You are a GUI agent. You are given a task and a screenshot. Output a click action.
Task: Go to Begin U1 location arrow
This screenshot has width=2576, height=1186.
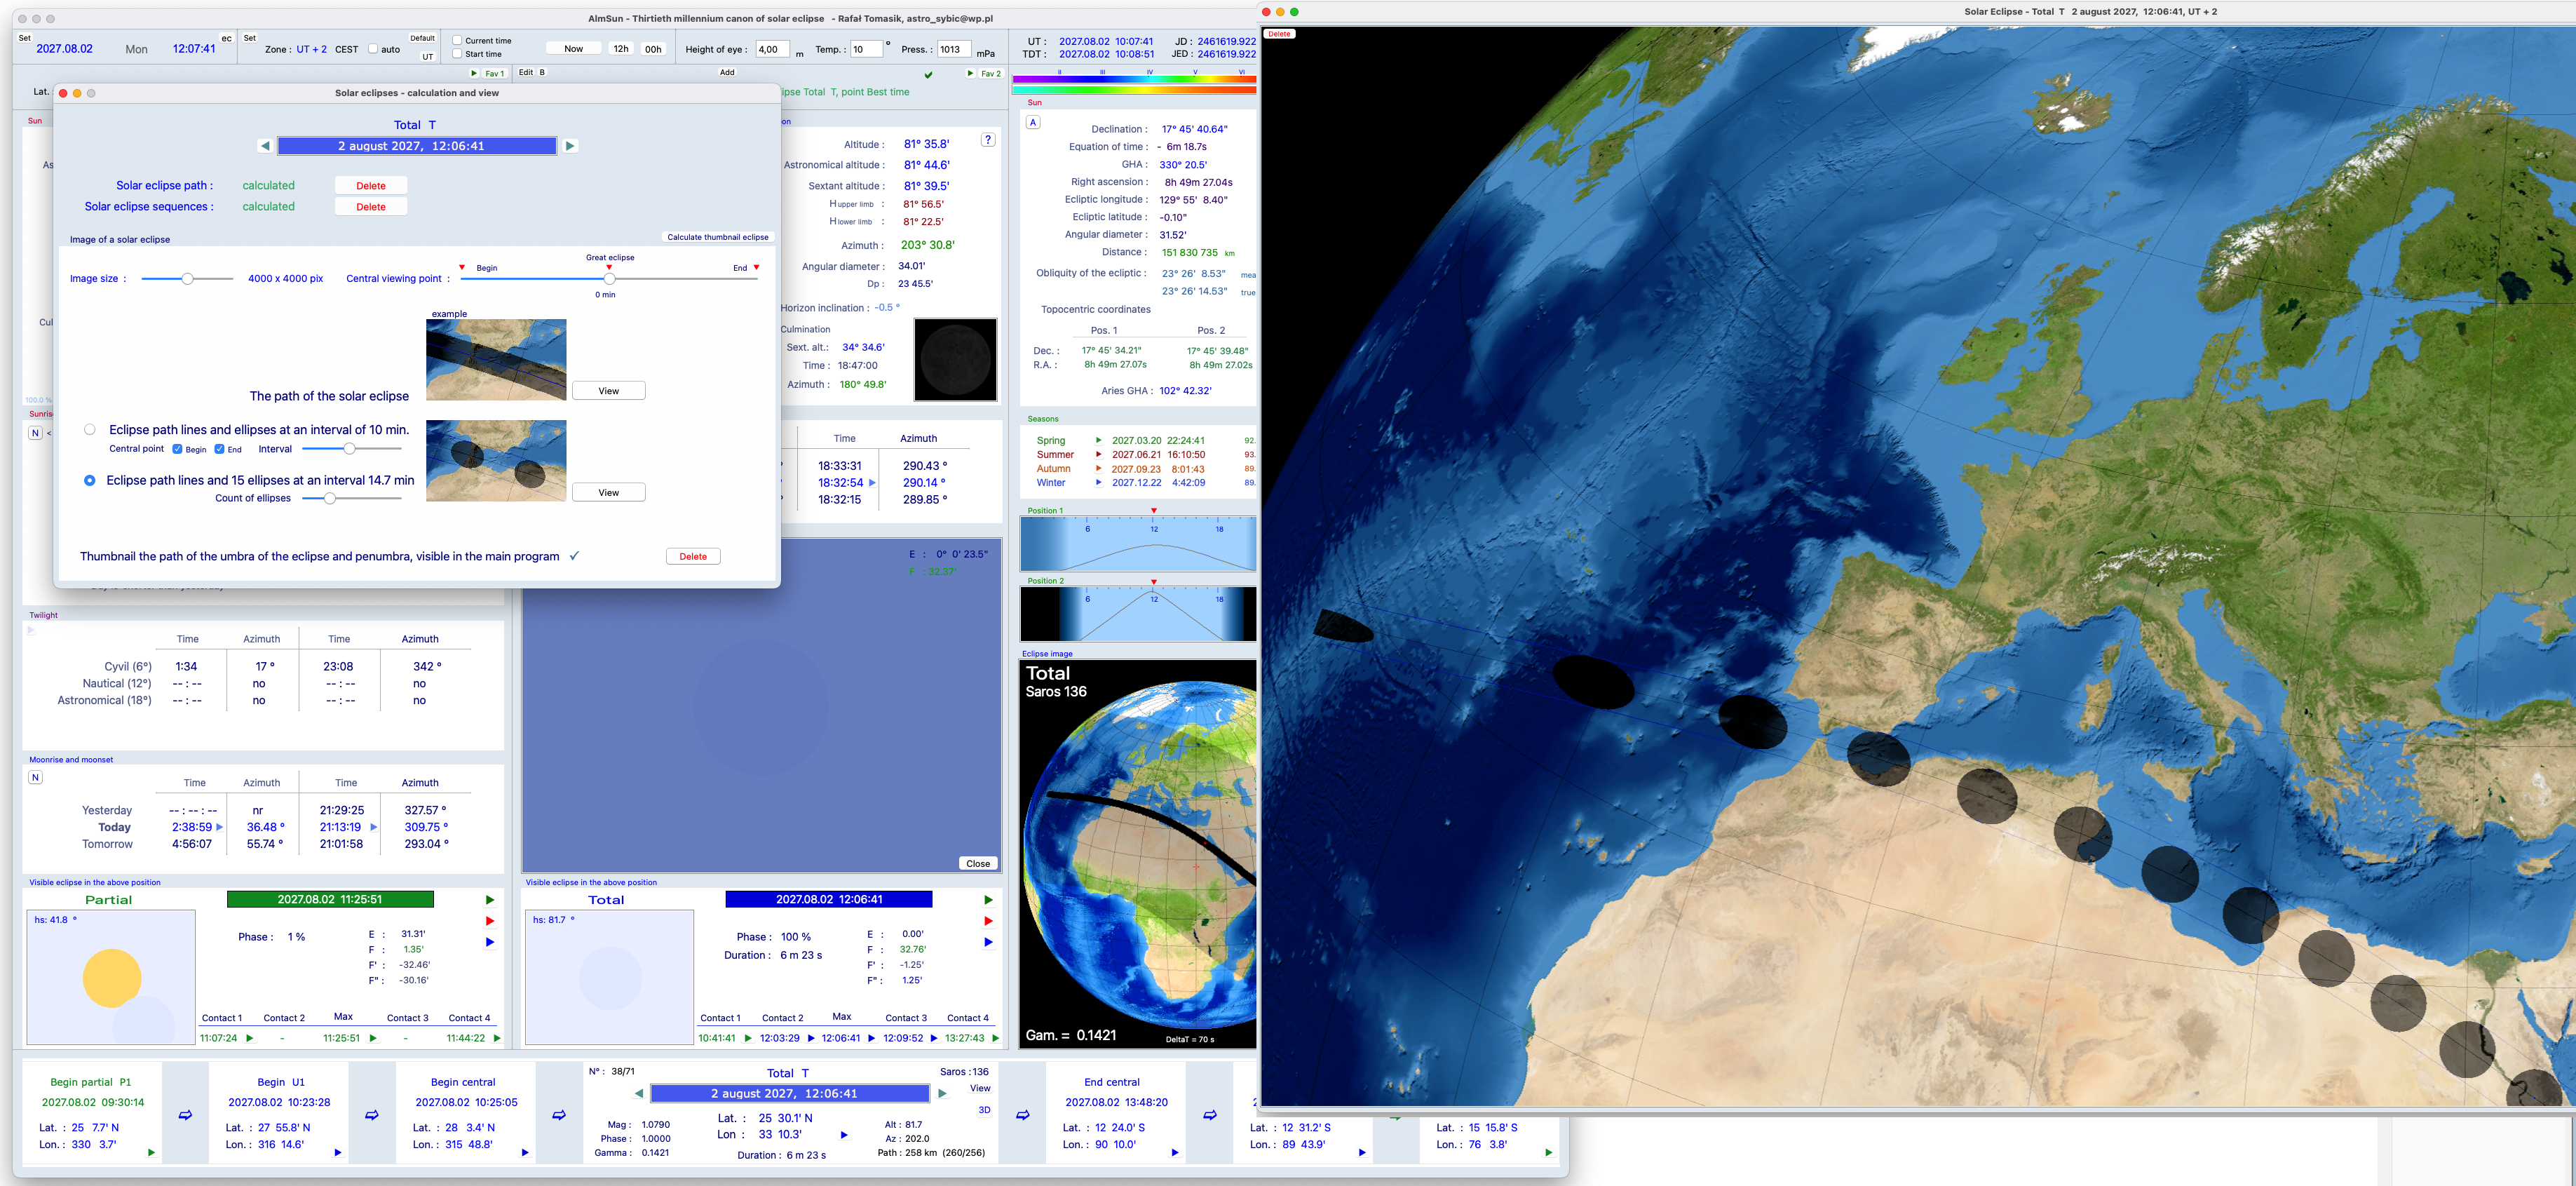coord(338,1152)
